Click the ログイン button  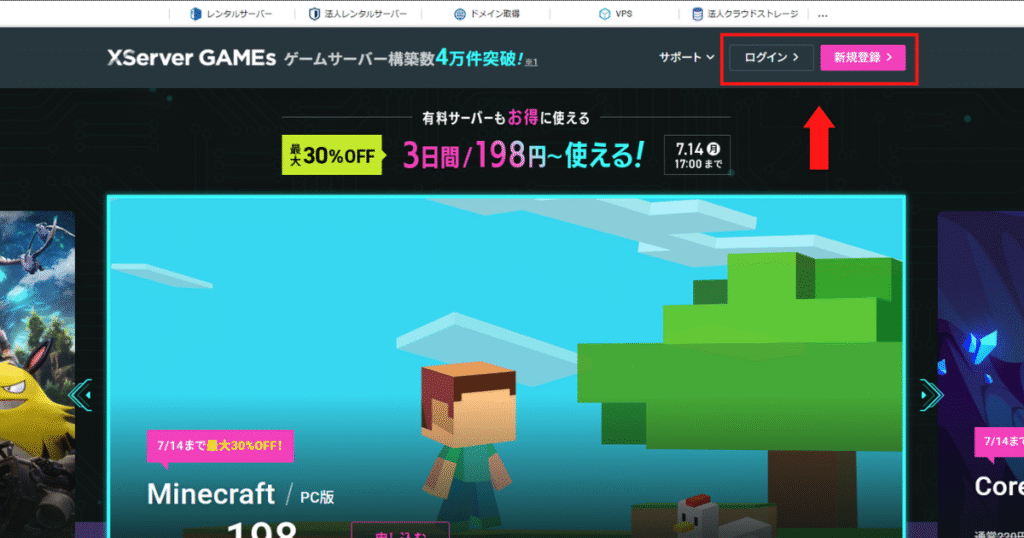tap(771, 57)
